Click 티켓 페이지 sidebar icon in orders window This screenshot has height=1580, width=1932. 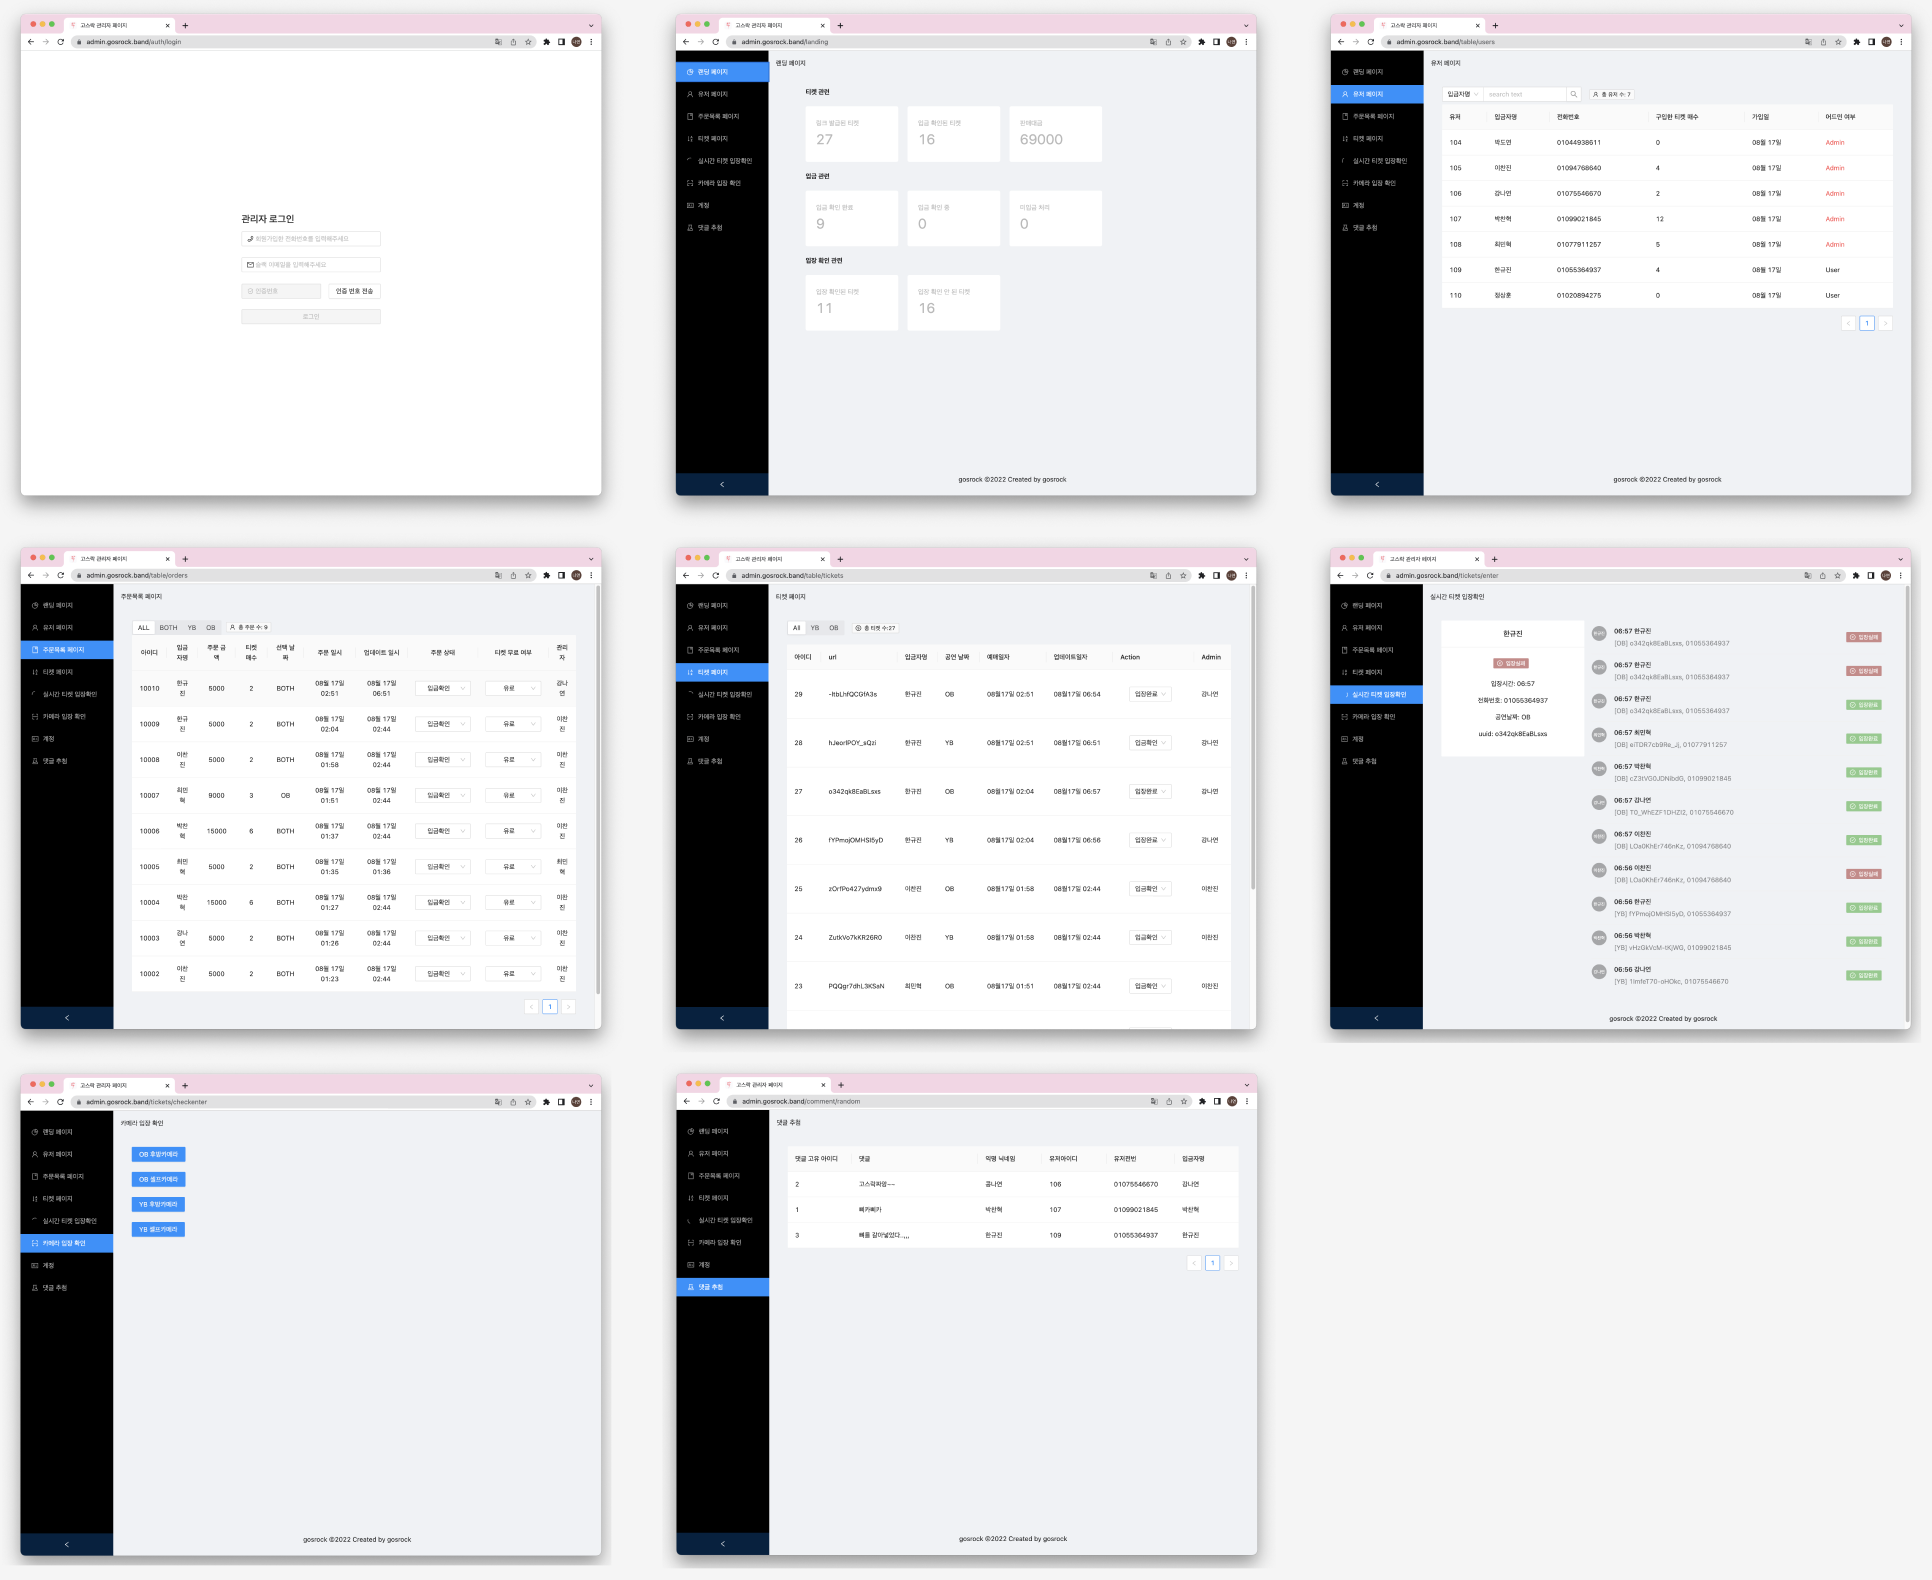[x=35, y=672]
